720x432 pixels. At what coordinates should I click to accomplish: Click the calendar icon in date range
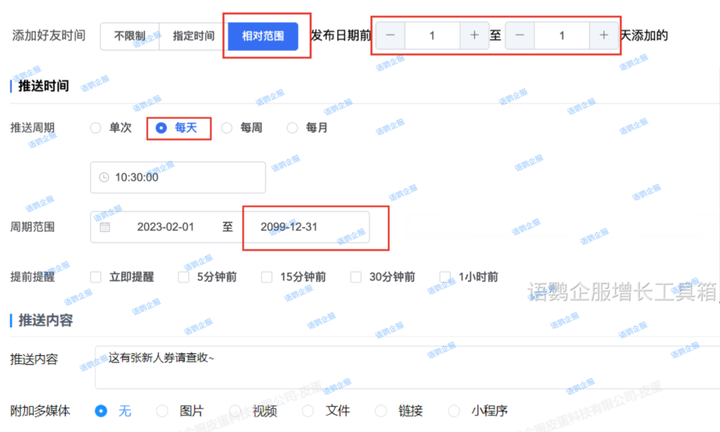[105, 227]
